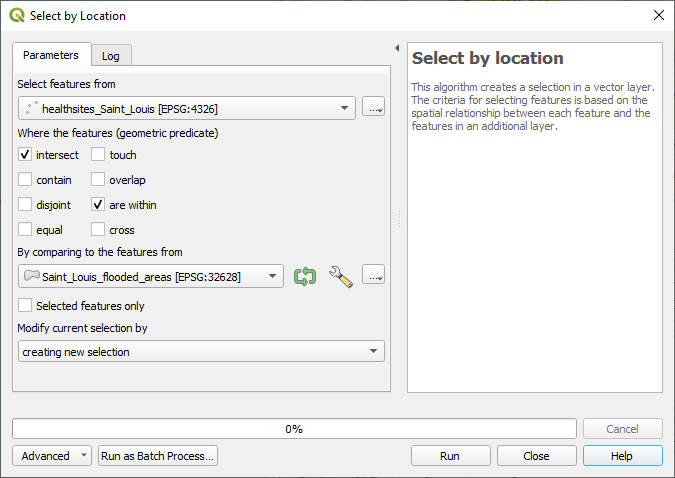Browse for comparison layer with ellipsis button
Screen dimensions: 675x478
click(x=373, y=277)
